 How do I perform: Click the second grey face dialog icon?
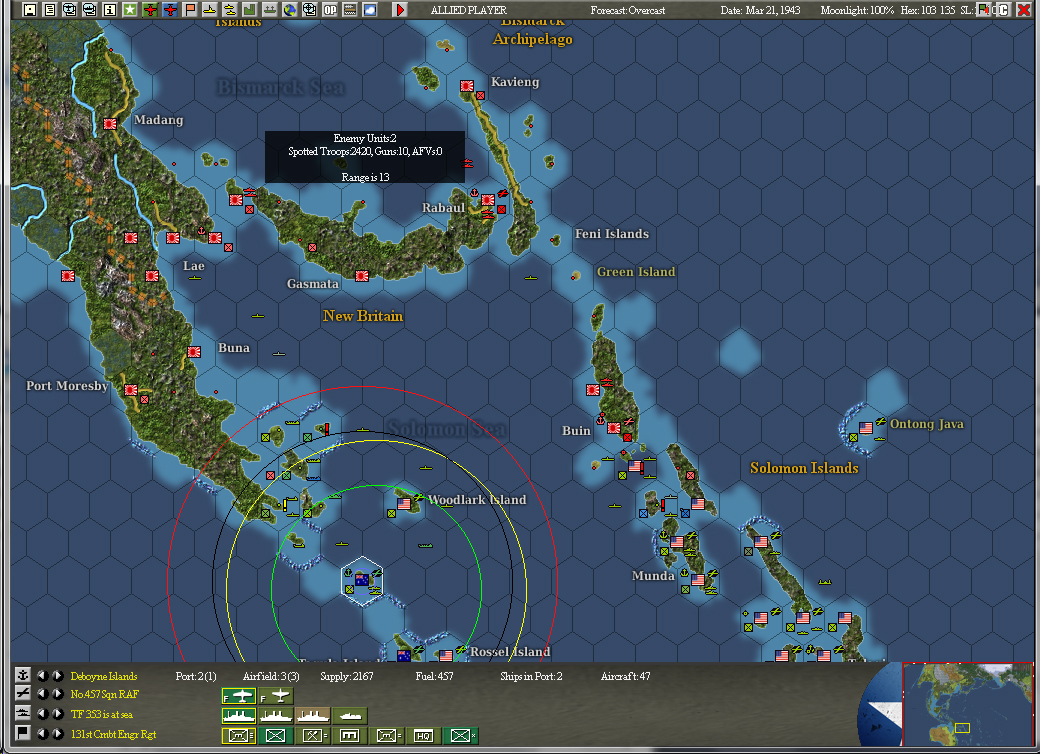(x=90, y=9)
